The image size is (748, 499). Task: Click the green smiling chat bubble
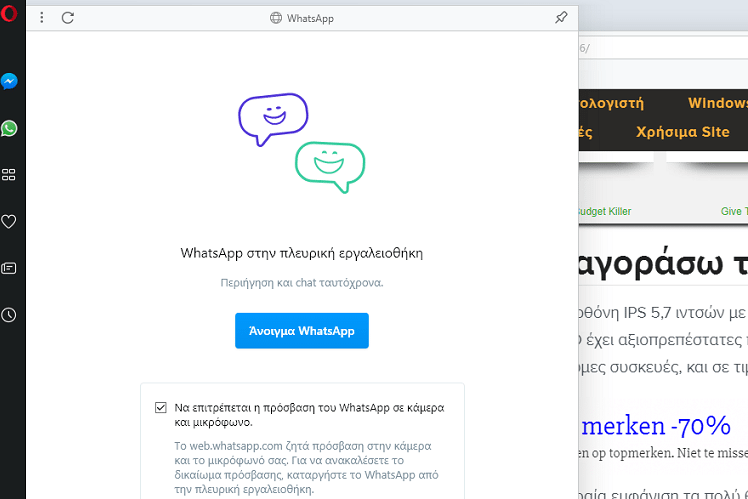330,166
